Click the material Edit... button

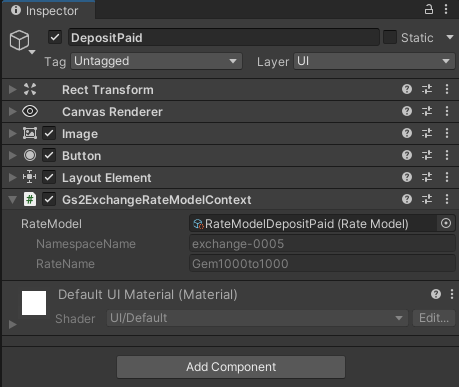(x=434, y=318)
